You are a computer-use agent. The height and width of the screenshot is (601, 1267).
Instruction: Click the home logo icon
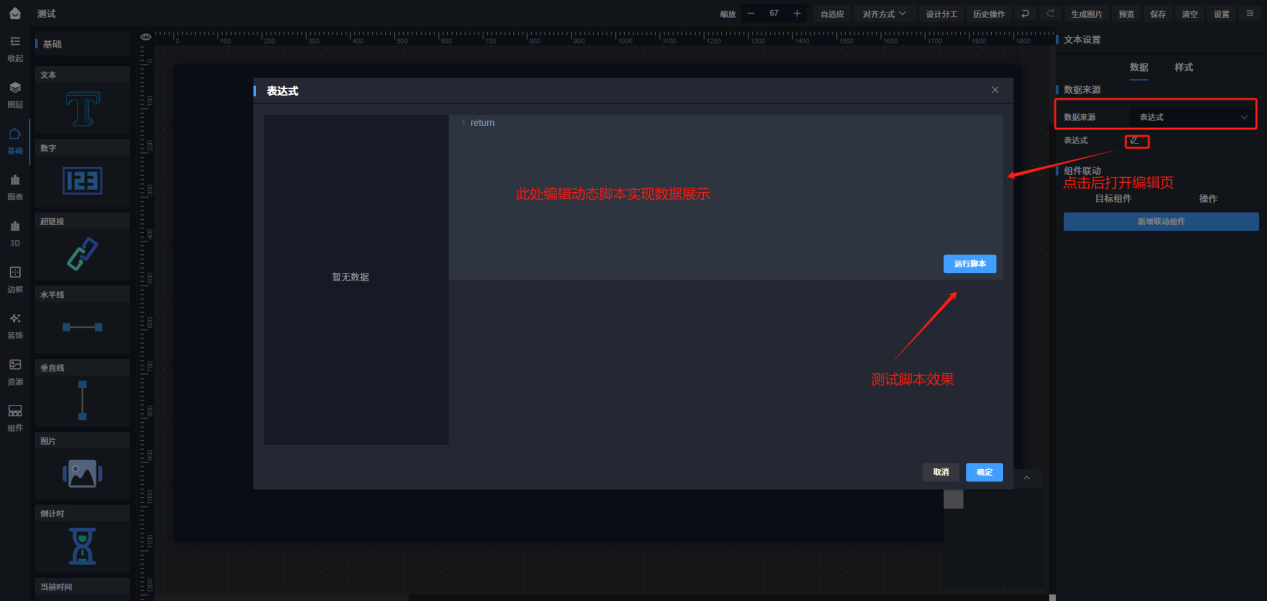coord(15,13)
